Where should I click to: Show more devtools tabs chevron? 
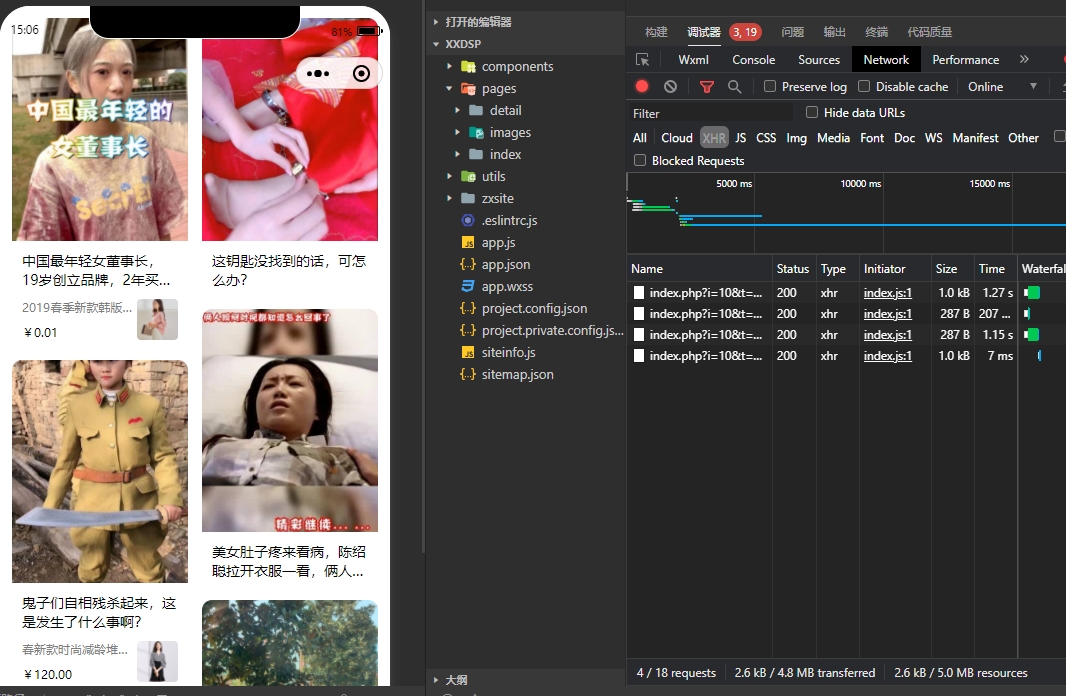pyautogui.click(x=1024, y=59)
